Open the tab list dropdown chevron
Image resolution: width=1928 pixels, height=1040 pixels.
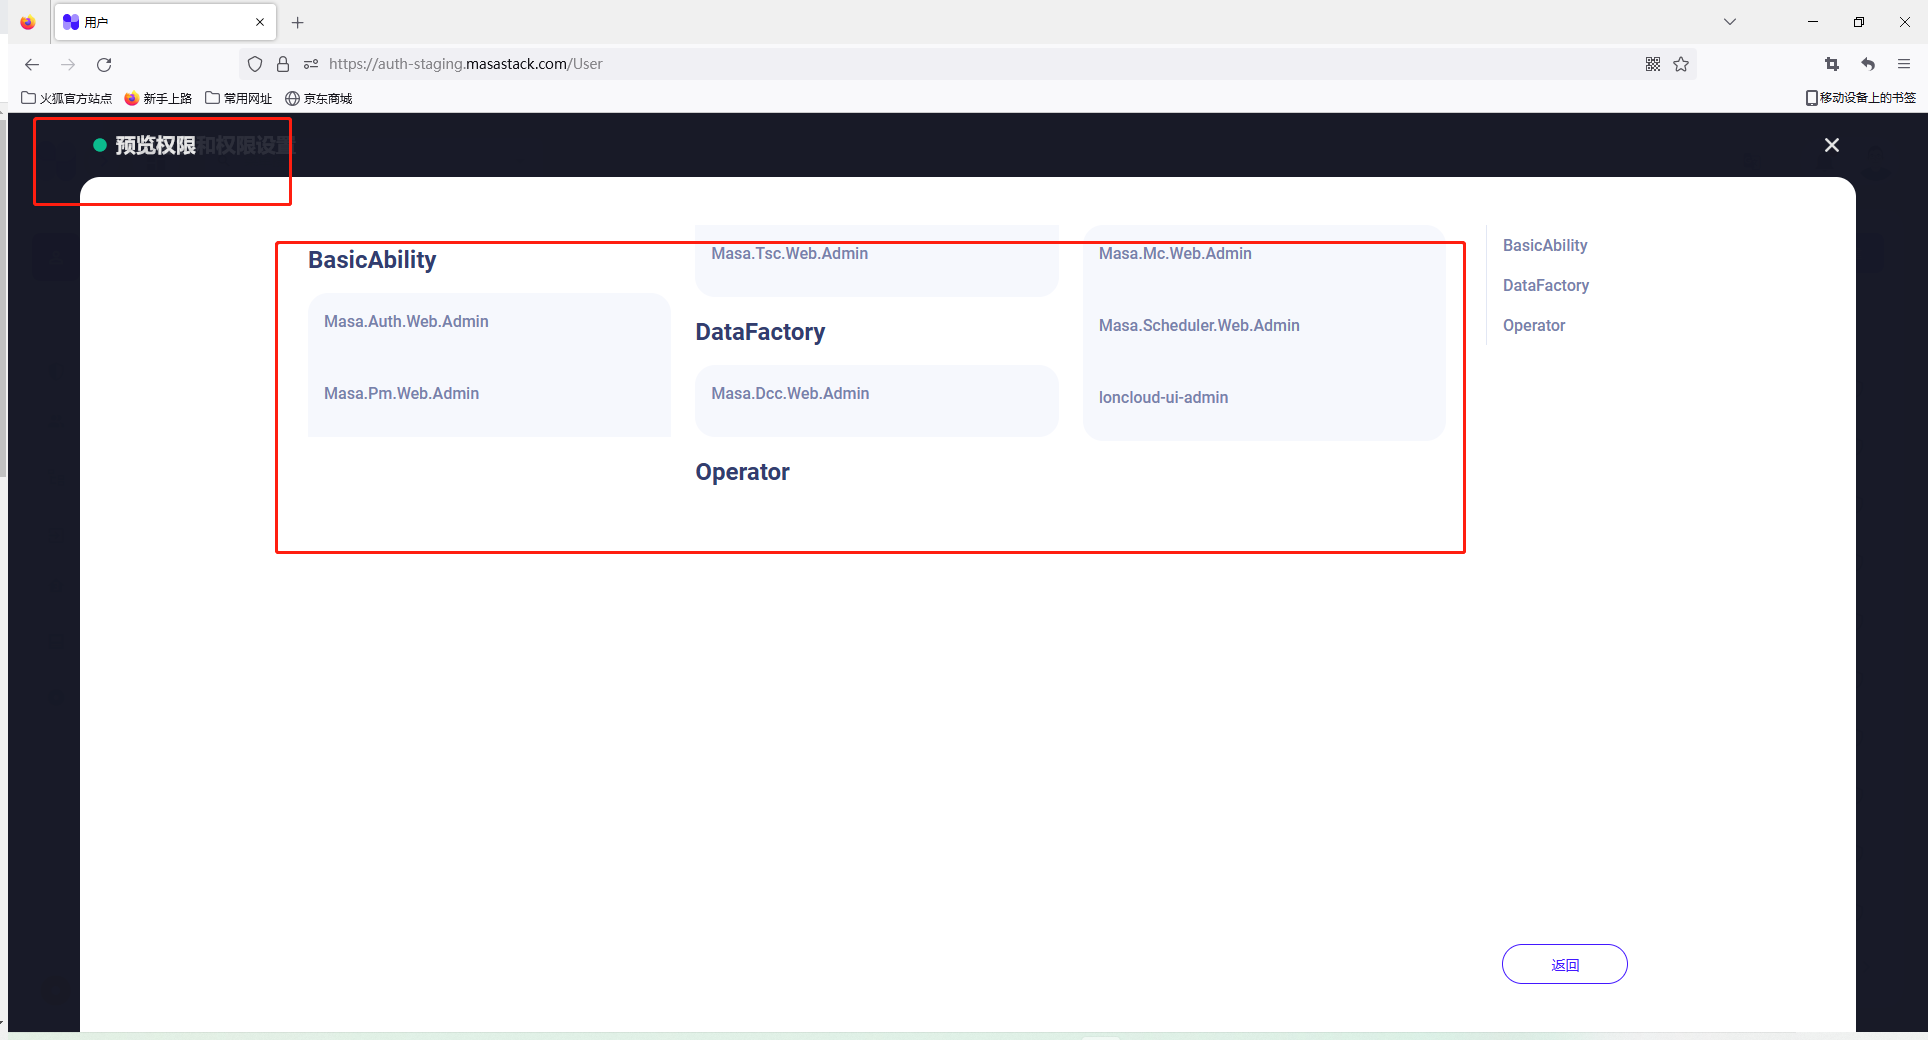click(x=1729, y=21)
